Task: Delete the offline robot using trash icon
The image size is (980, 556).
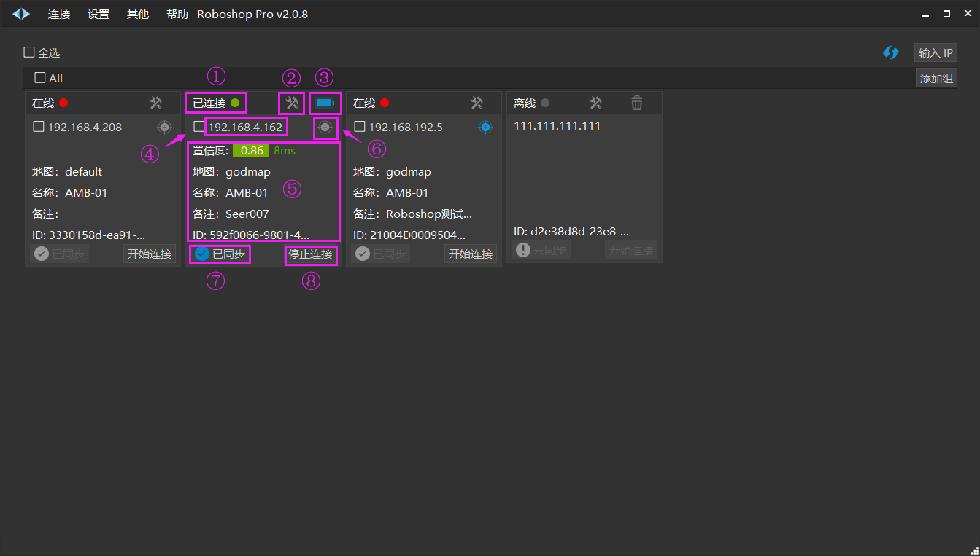Action: click(637, 103)
